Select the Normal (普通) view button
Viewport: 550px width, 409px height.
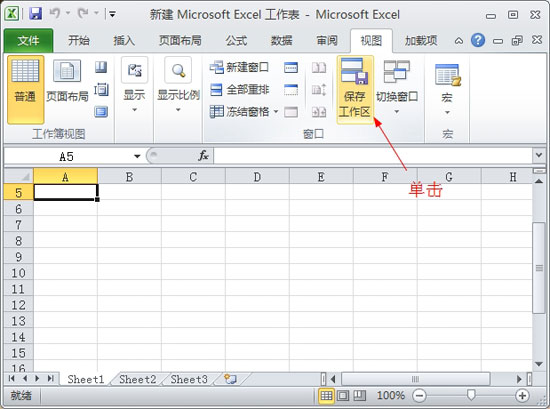tap(25, 89)
